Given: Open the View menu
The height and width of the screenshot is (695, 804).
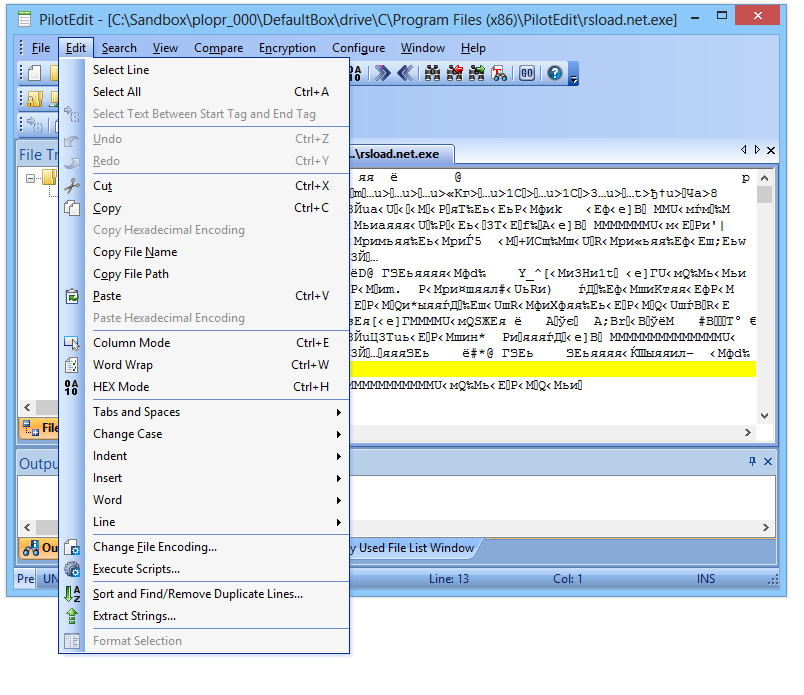Looking at the screenshot, I should (165, 48).
